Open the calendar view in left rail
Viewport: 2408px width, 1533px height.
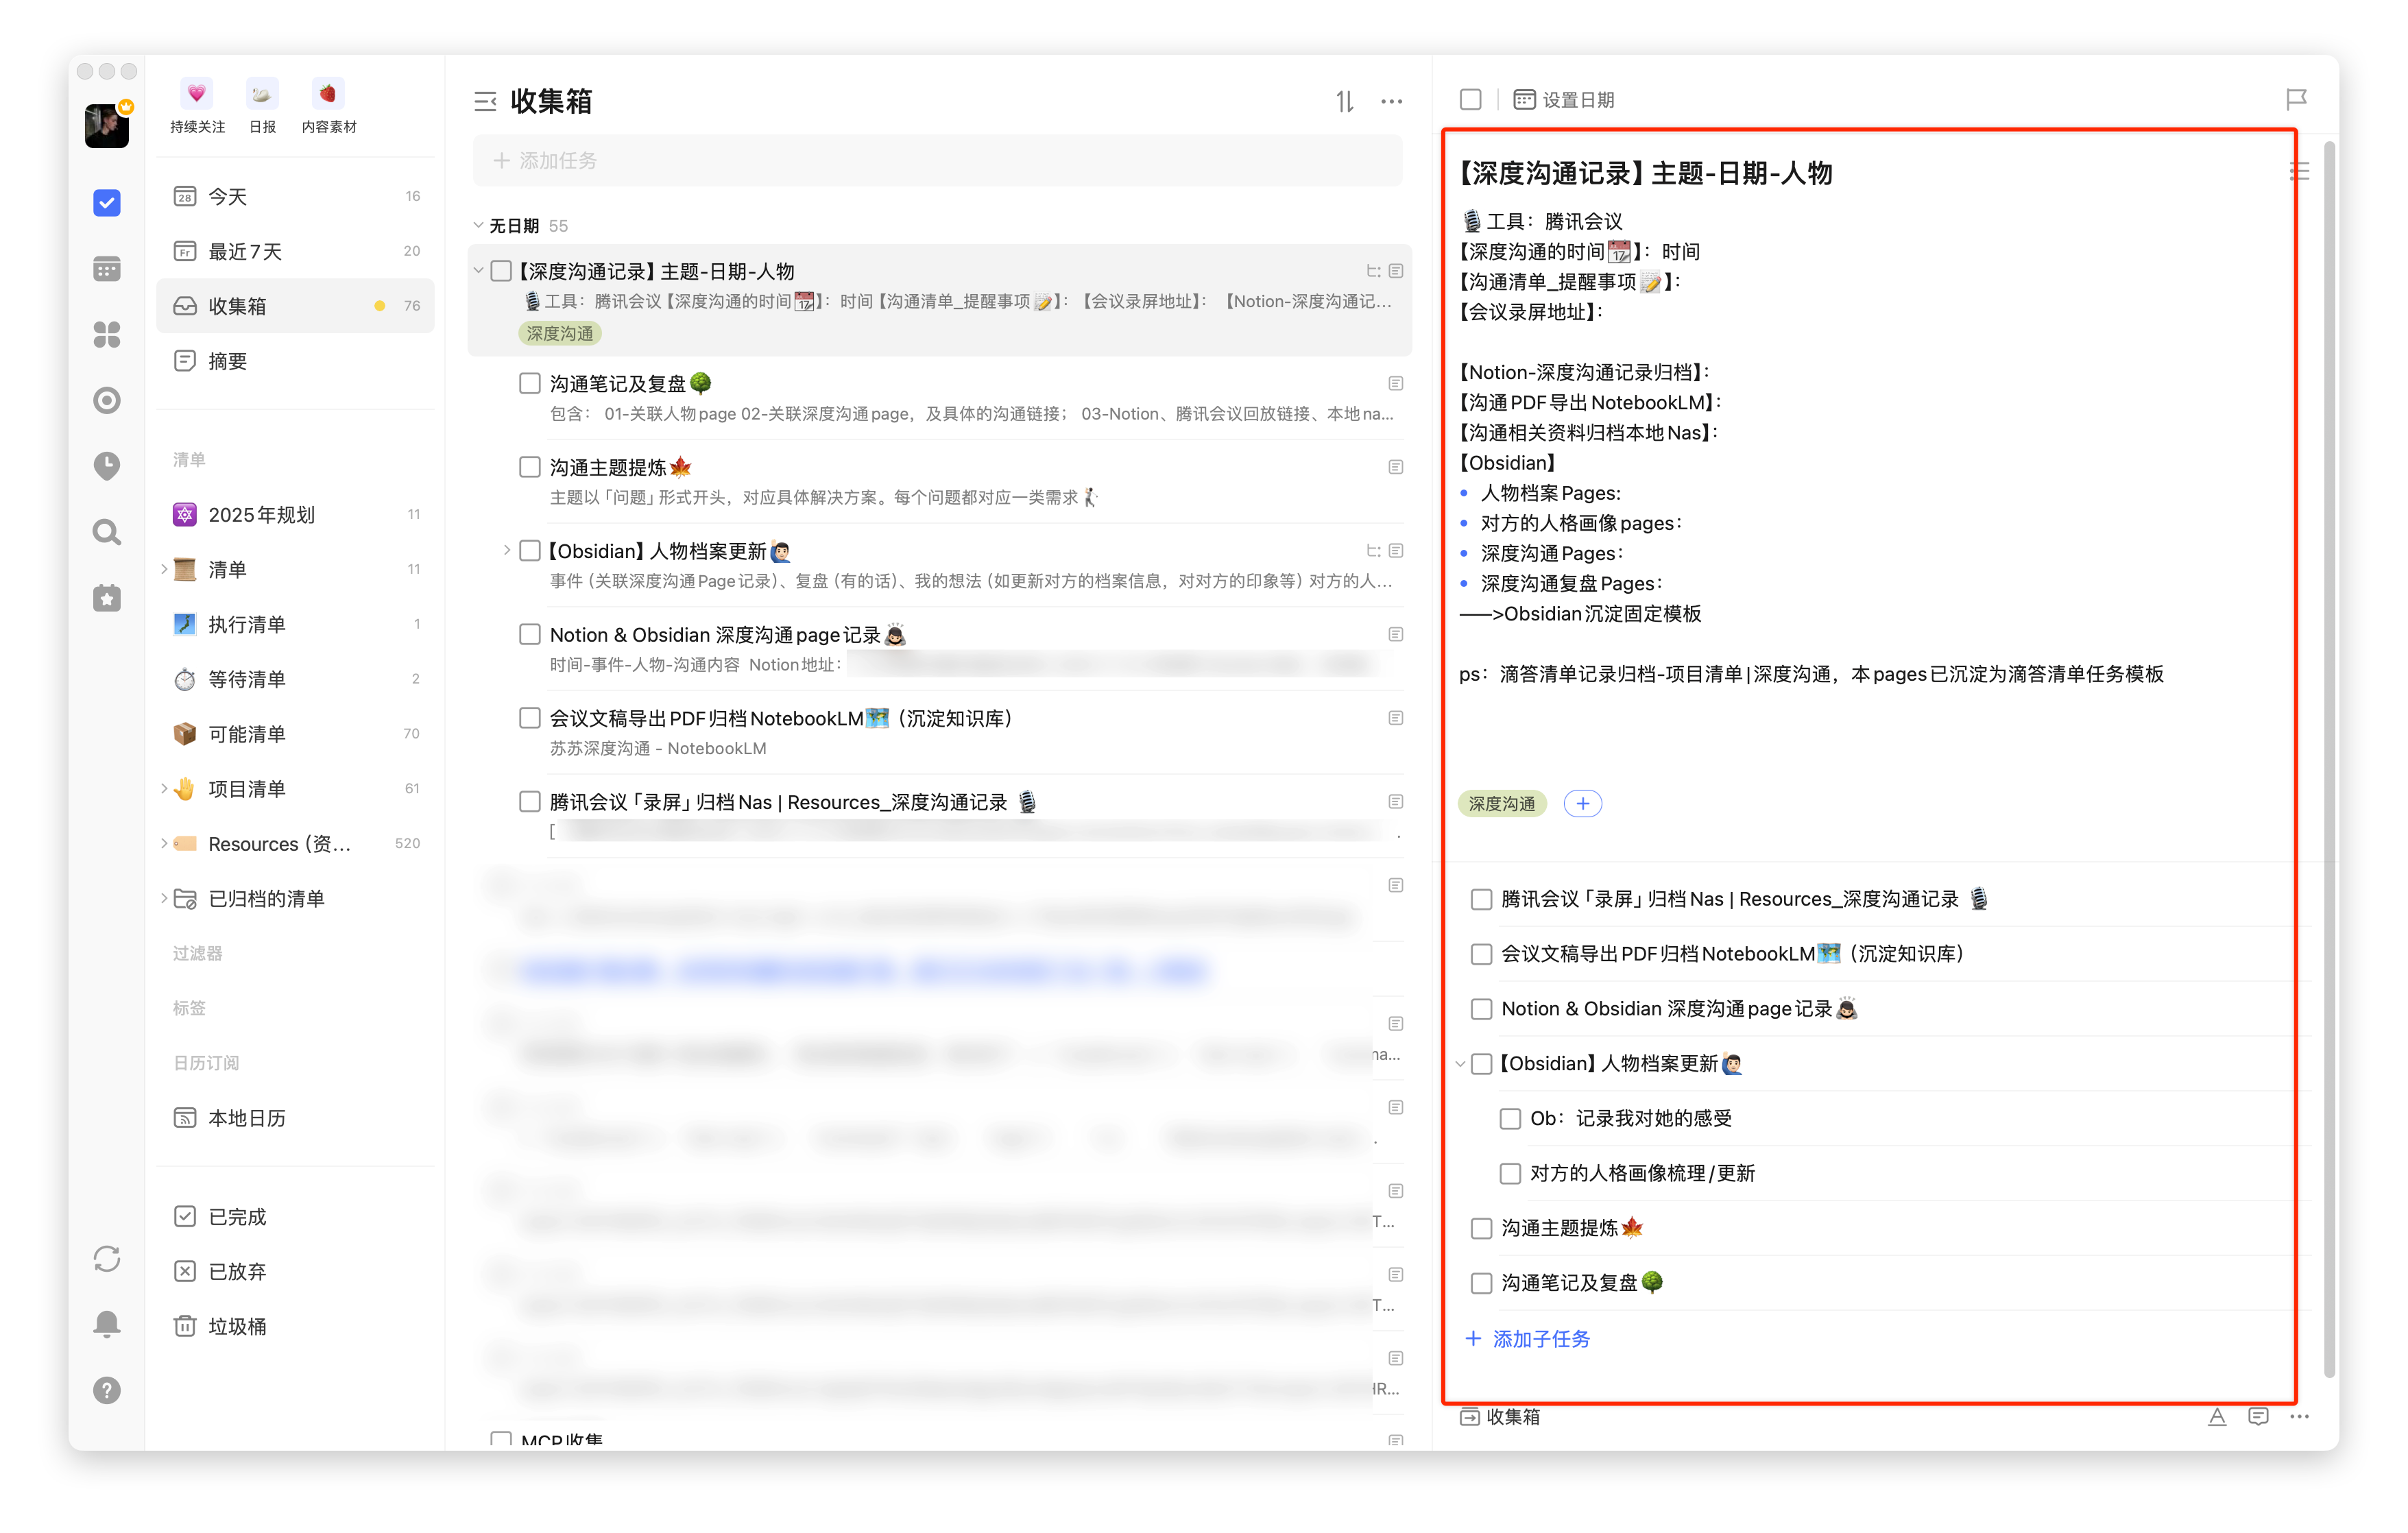pos(107,269)
